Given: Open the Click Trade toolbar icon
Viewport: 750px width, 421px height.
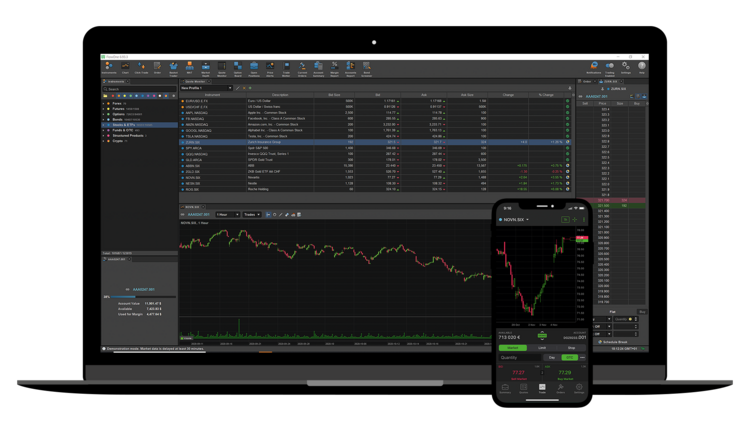Looking at the screenshot, I should tap(141, 68).
